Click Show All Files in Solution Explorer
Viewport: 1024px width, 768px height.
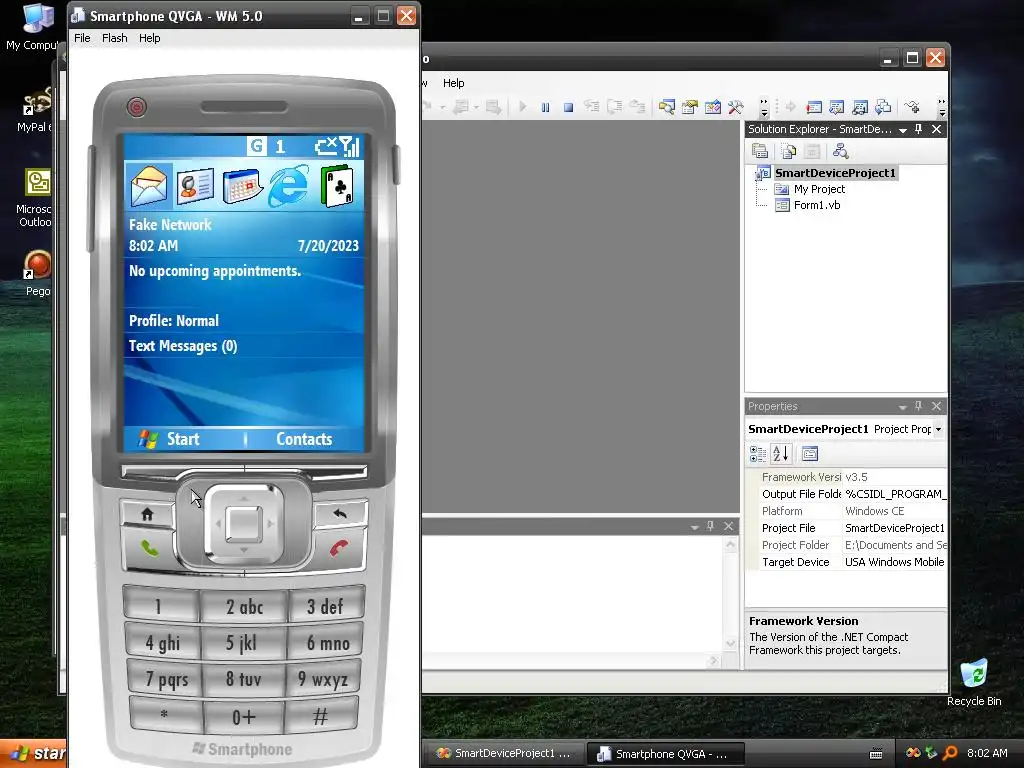coord(789,152)
